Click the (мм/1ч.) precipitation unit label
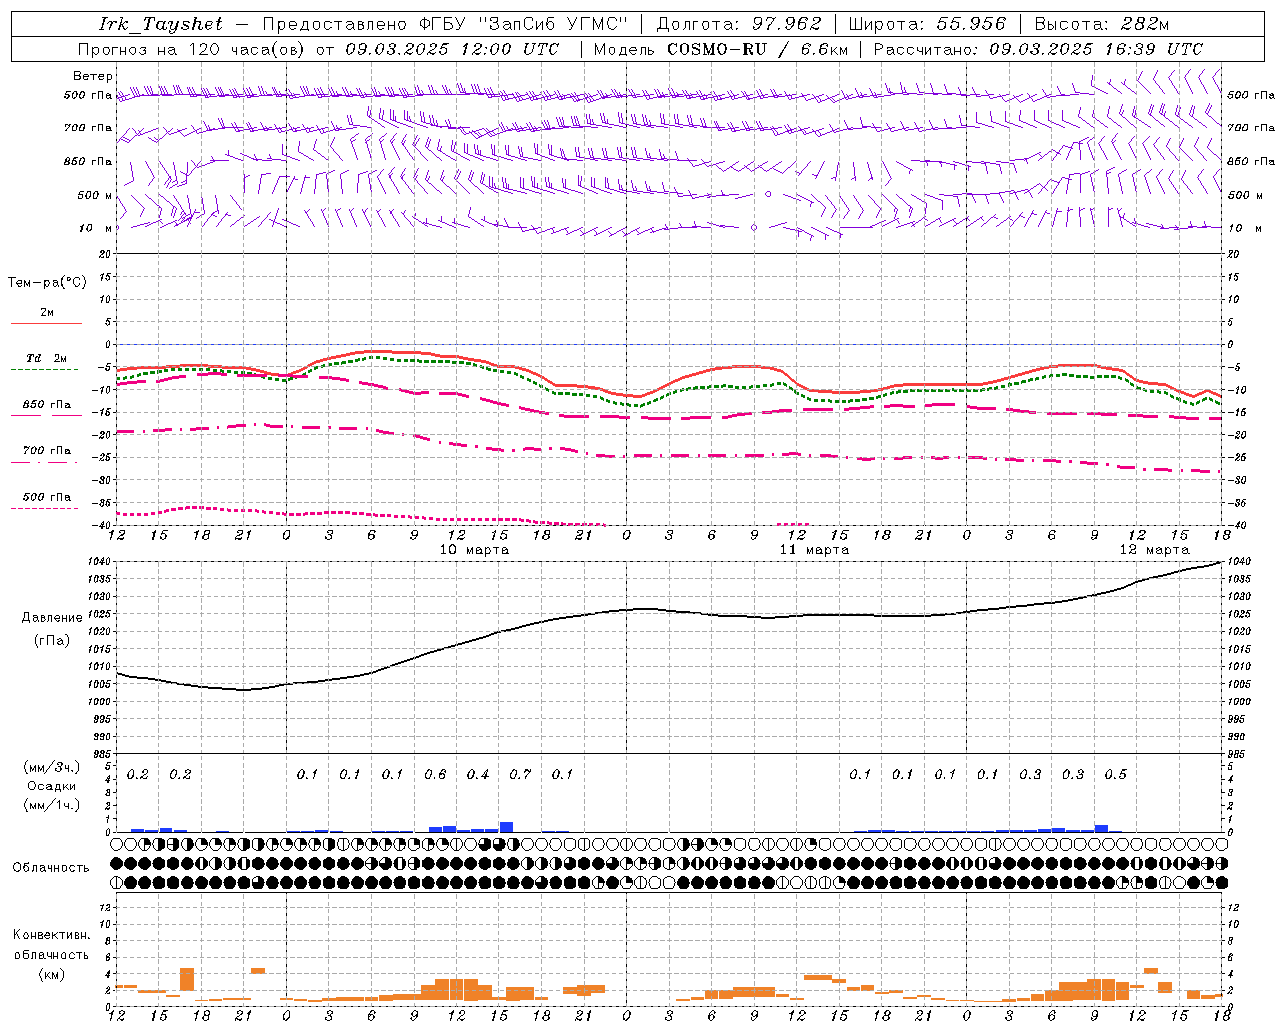The height and width of the screenshot is (1024, 1280). click(51, 805)
